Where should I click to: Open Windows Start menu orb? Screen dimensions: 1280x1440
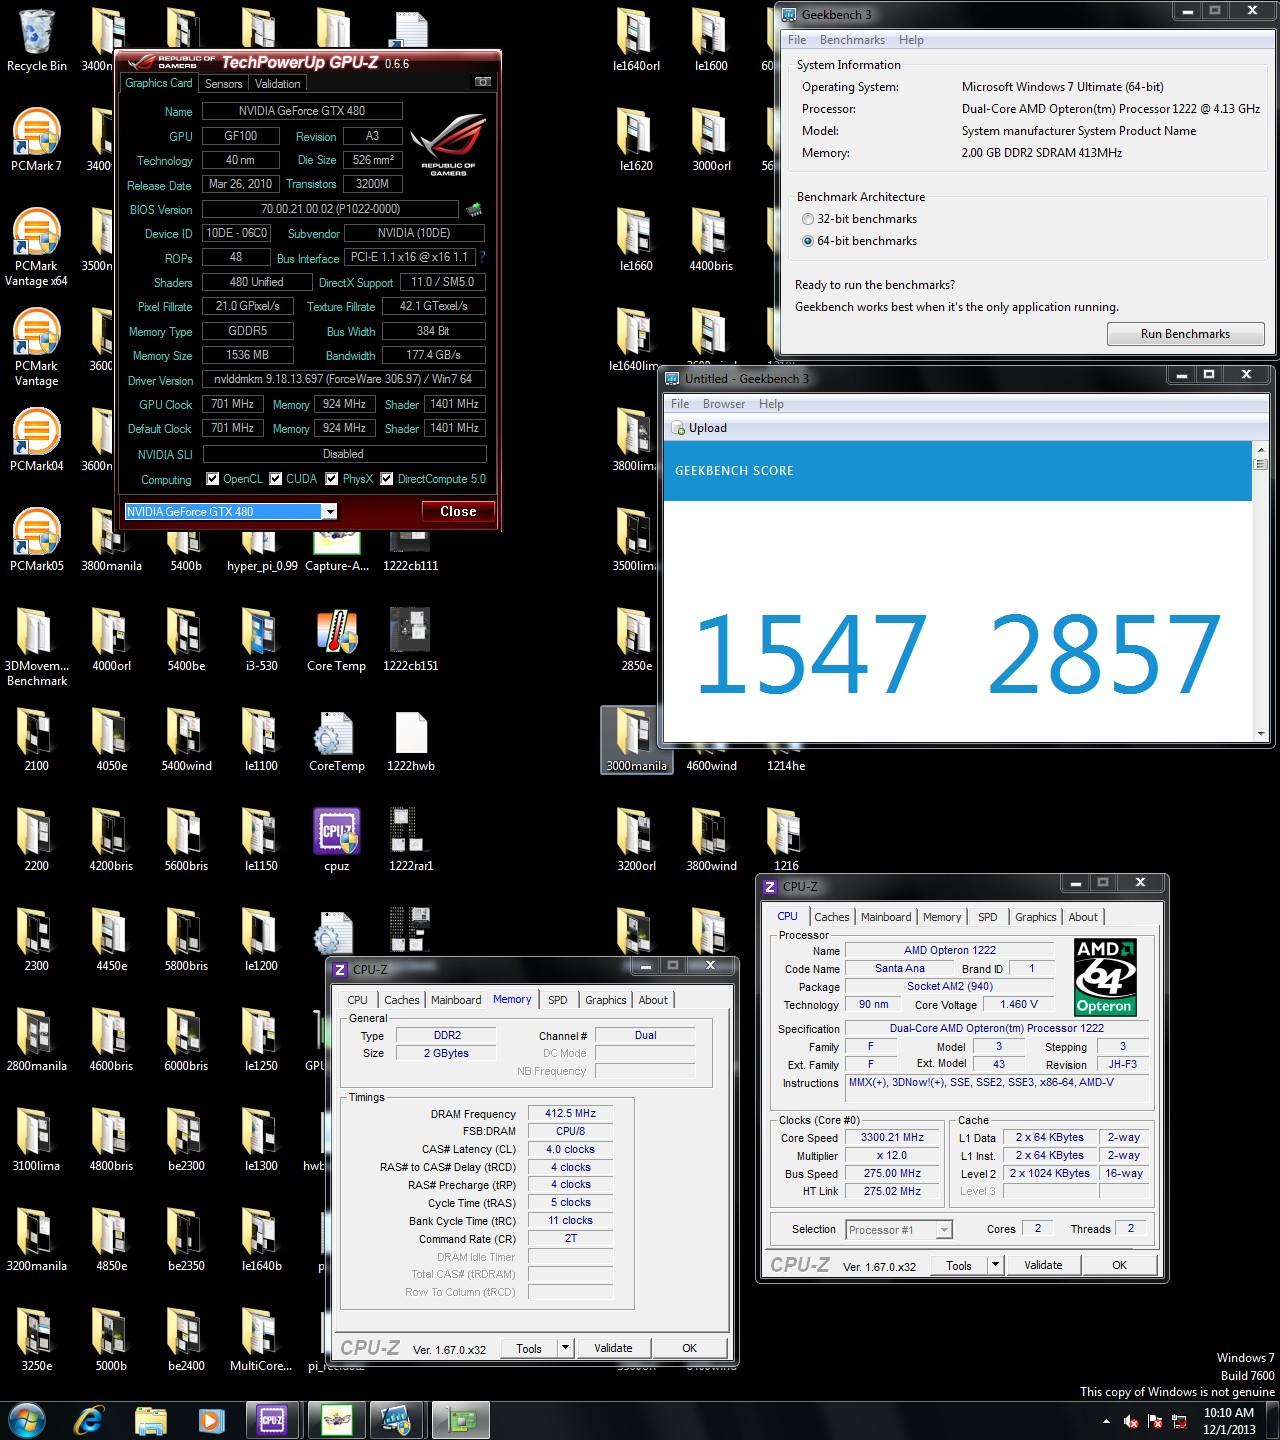click(26, 1419)
